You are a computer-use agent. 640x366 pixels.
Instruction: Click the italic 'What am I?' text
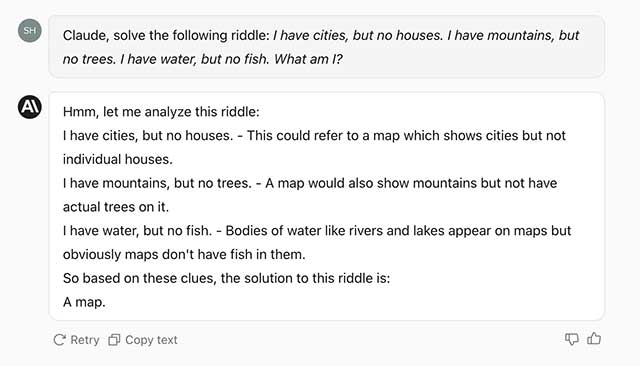coord(308,59)
